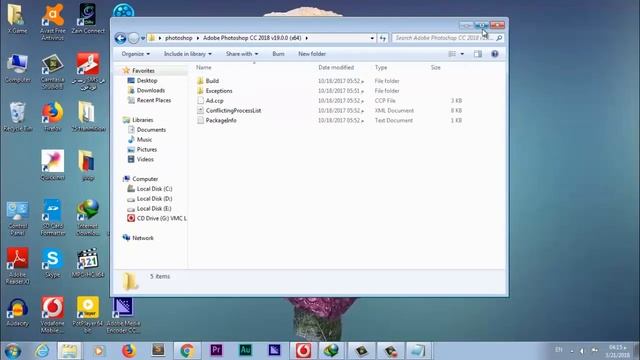
Task: Click the photoshop breadcrumb in address bar
Action: 178,38
